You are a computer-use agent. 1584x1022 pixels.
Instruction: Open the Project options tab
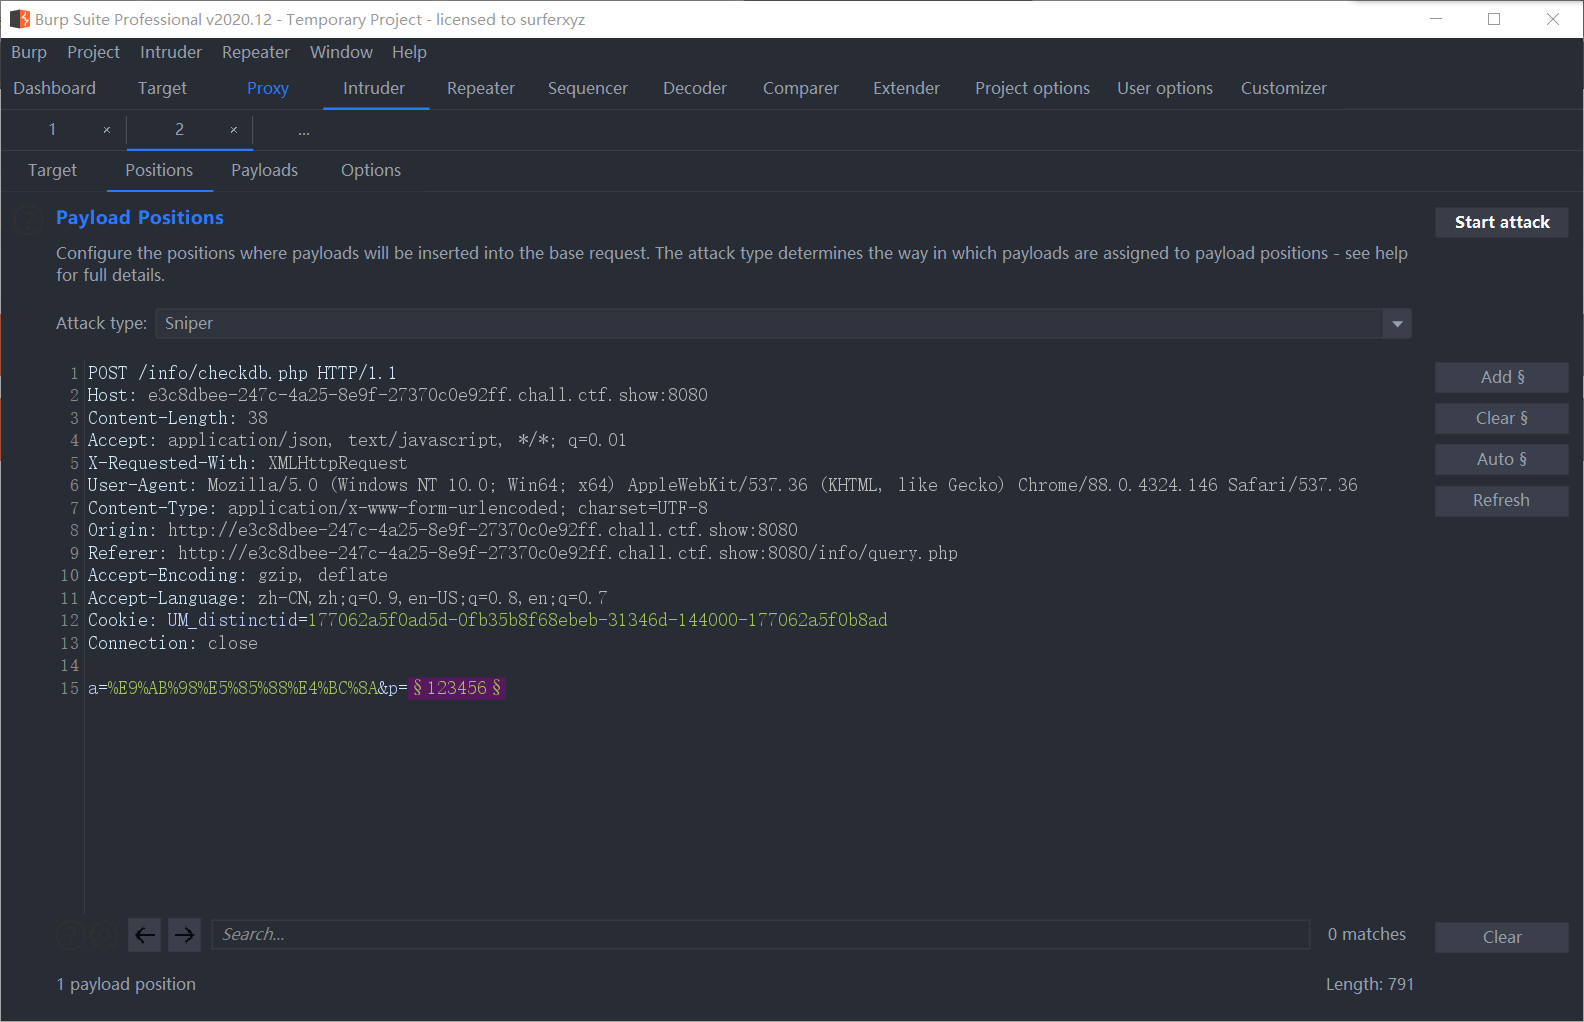(1032, 88)
